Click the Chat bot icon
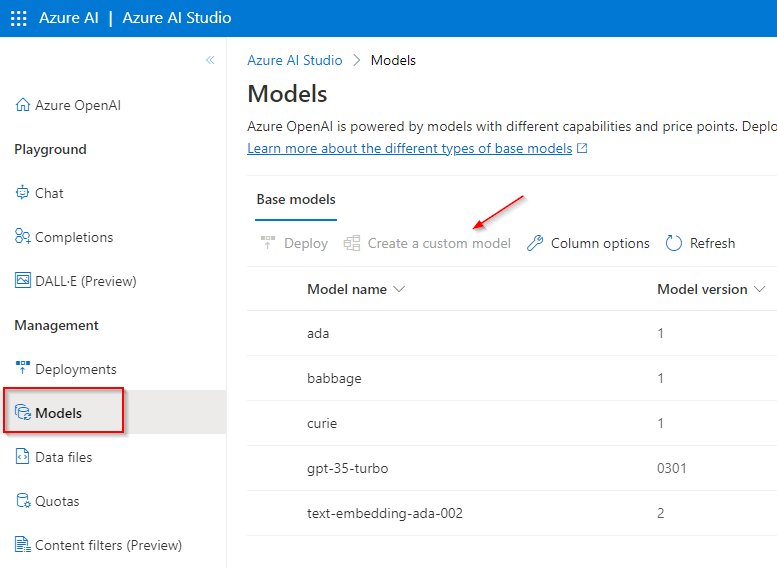This screenshot has height=568, width=777. 22,192
